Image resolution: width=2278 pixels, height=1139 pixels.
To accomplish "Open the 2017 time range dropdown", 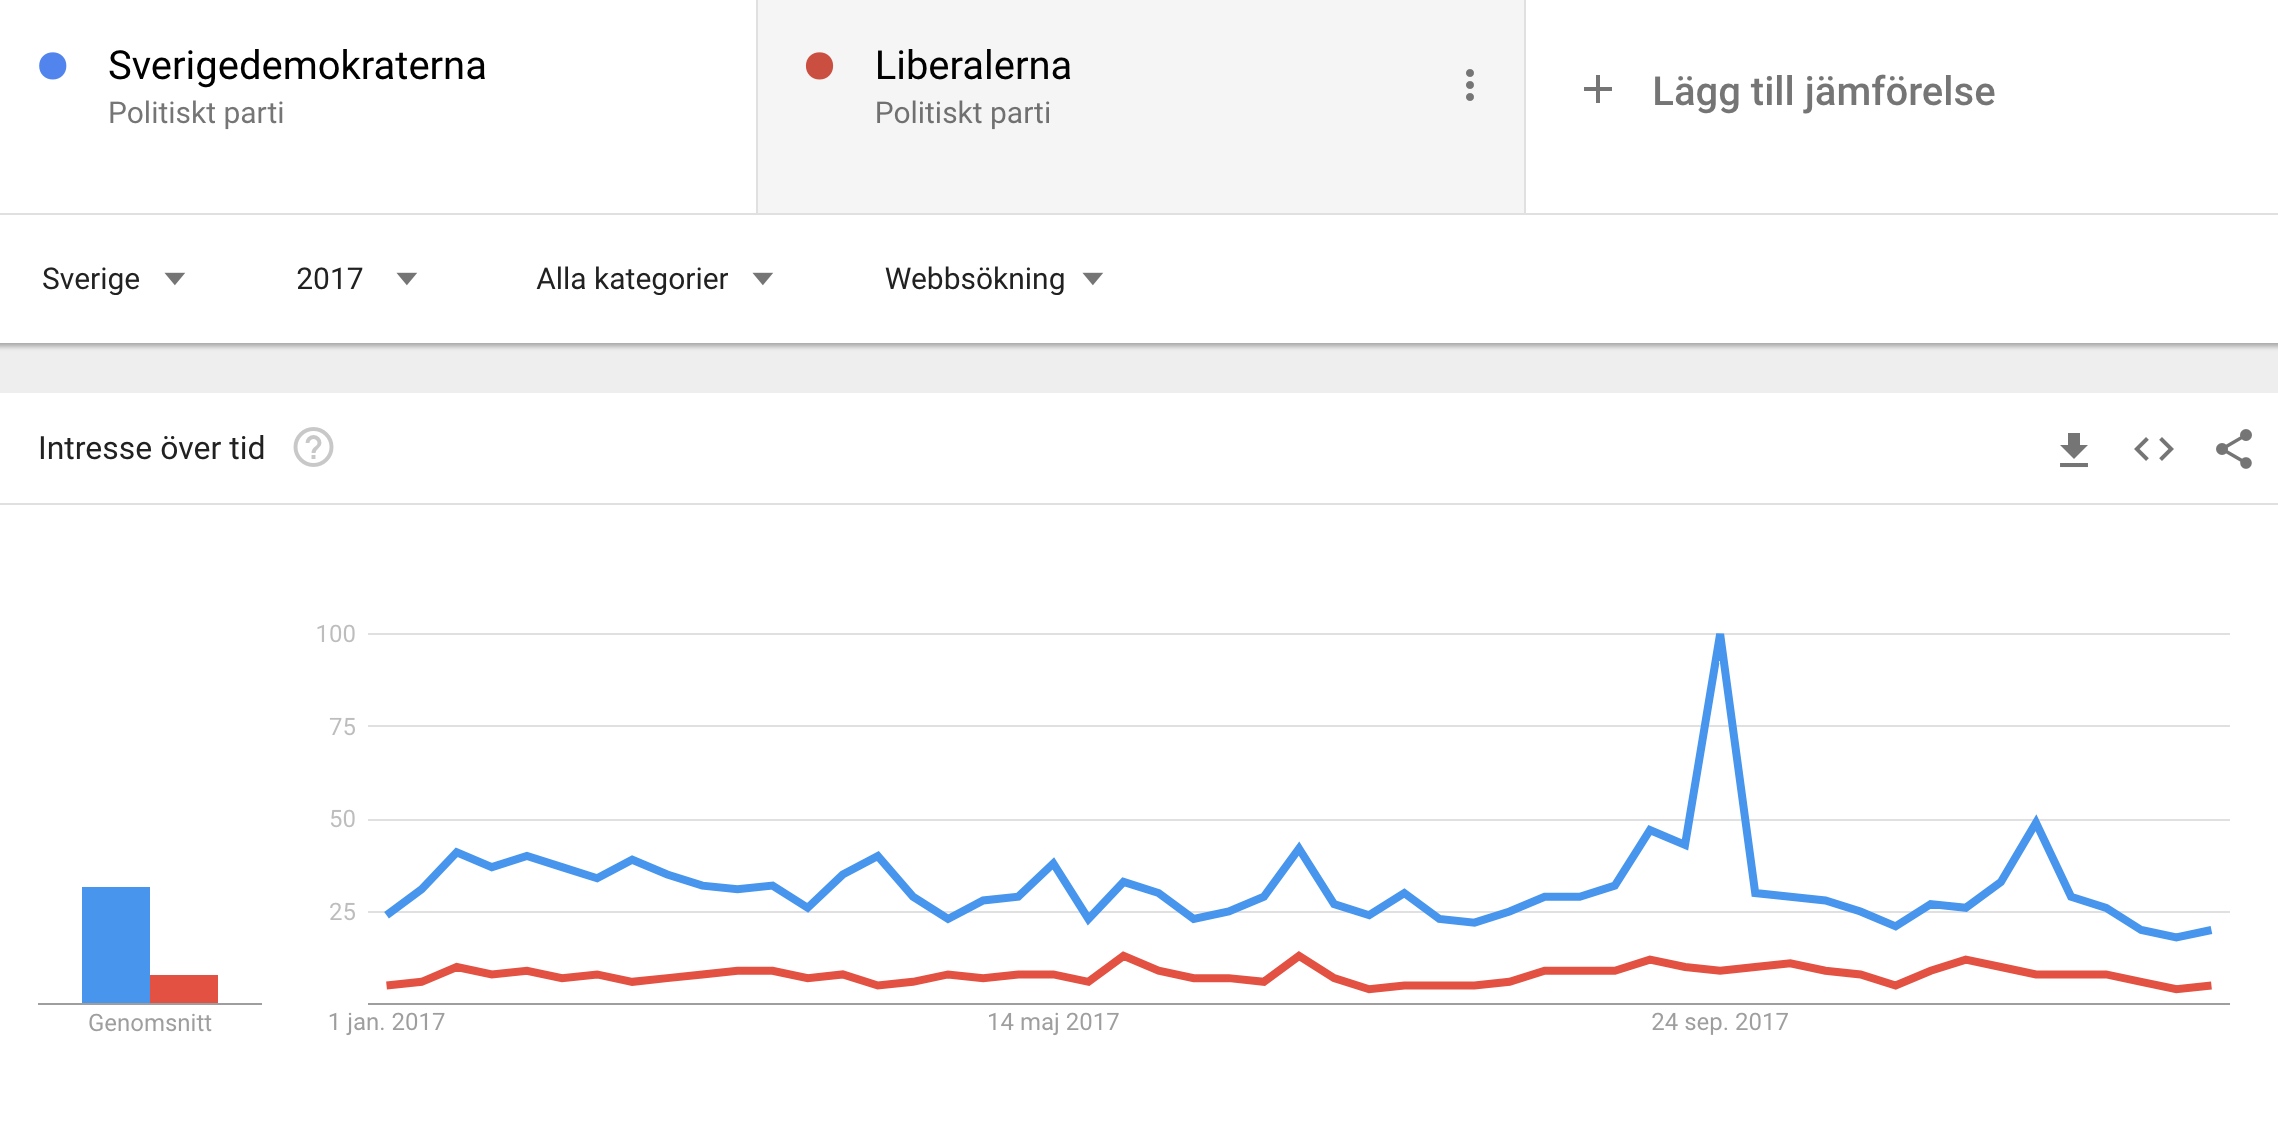I will point(355,279).
